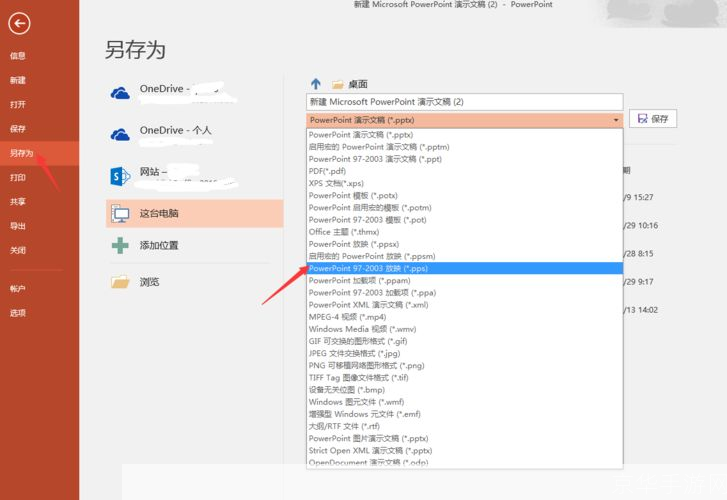Select JPEG 文件交换格式 (*.jpg)
727x500 pixels.
pyautogui.click(x=465, y=353)
